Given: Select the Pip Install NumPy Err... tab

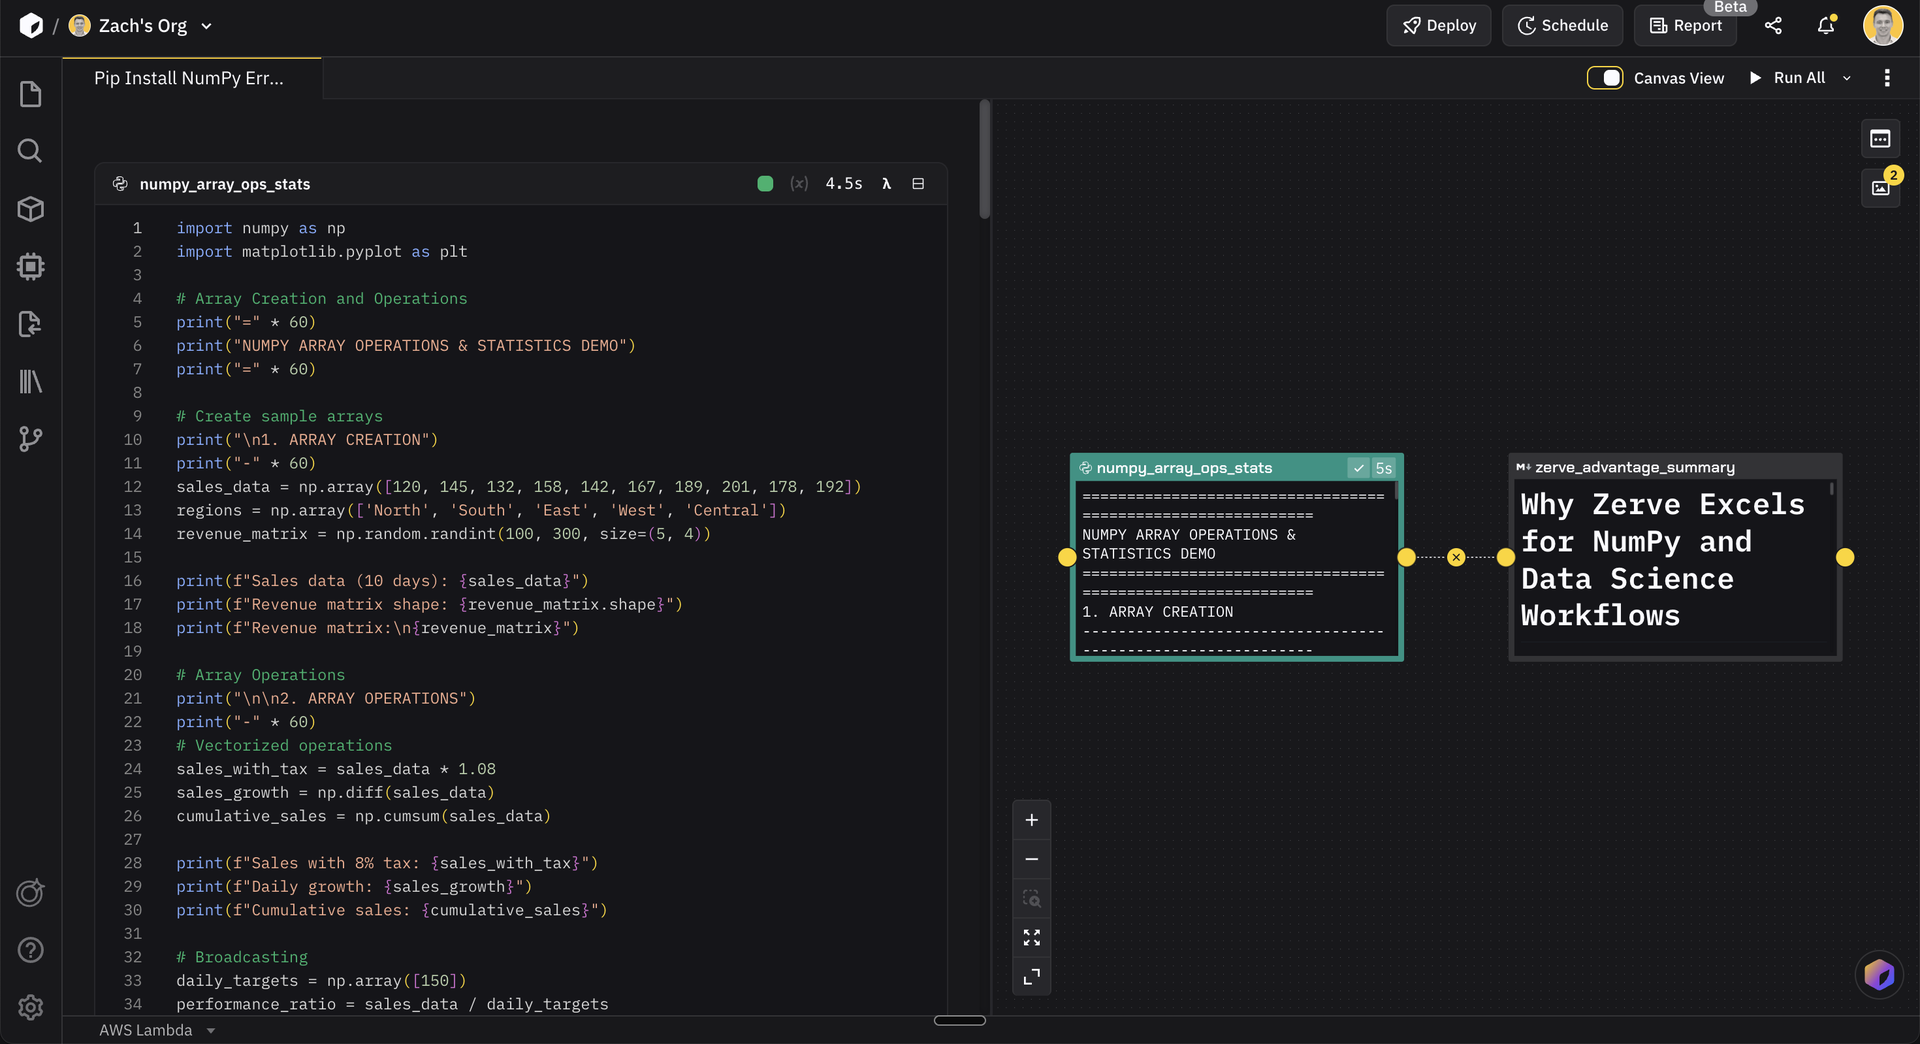Looking at the screenshot, I should pos(190,78).
